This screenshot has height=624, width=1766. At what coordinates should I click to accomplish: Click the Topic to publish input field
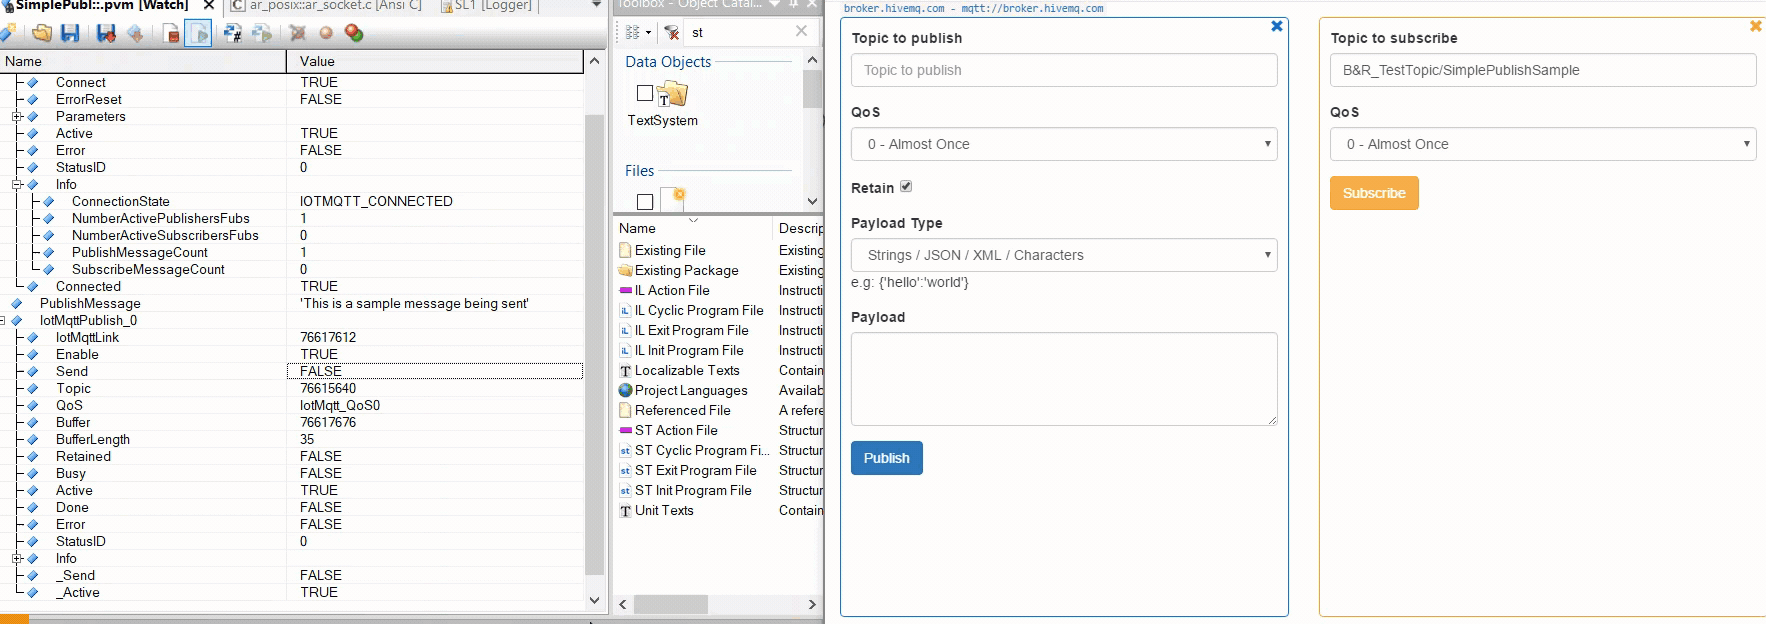1064,70
